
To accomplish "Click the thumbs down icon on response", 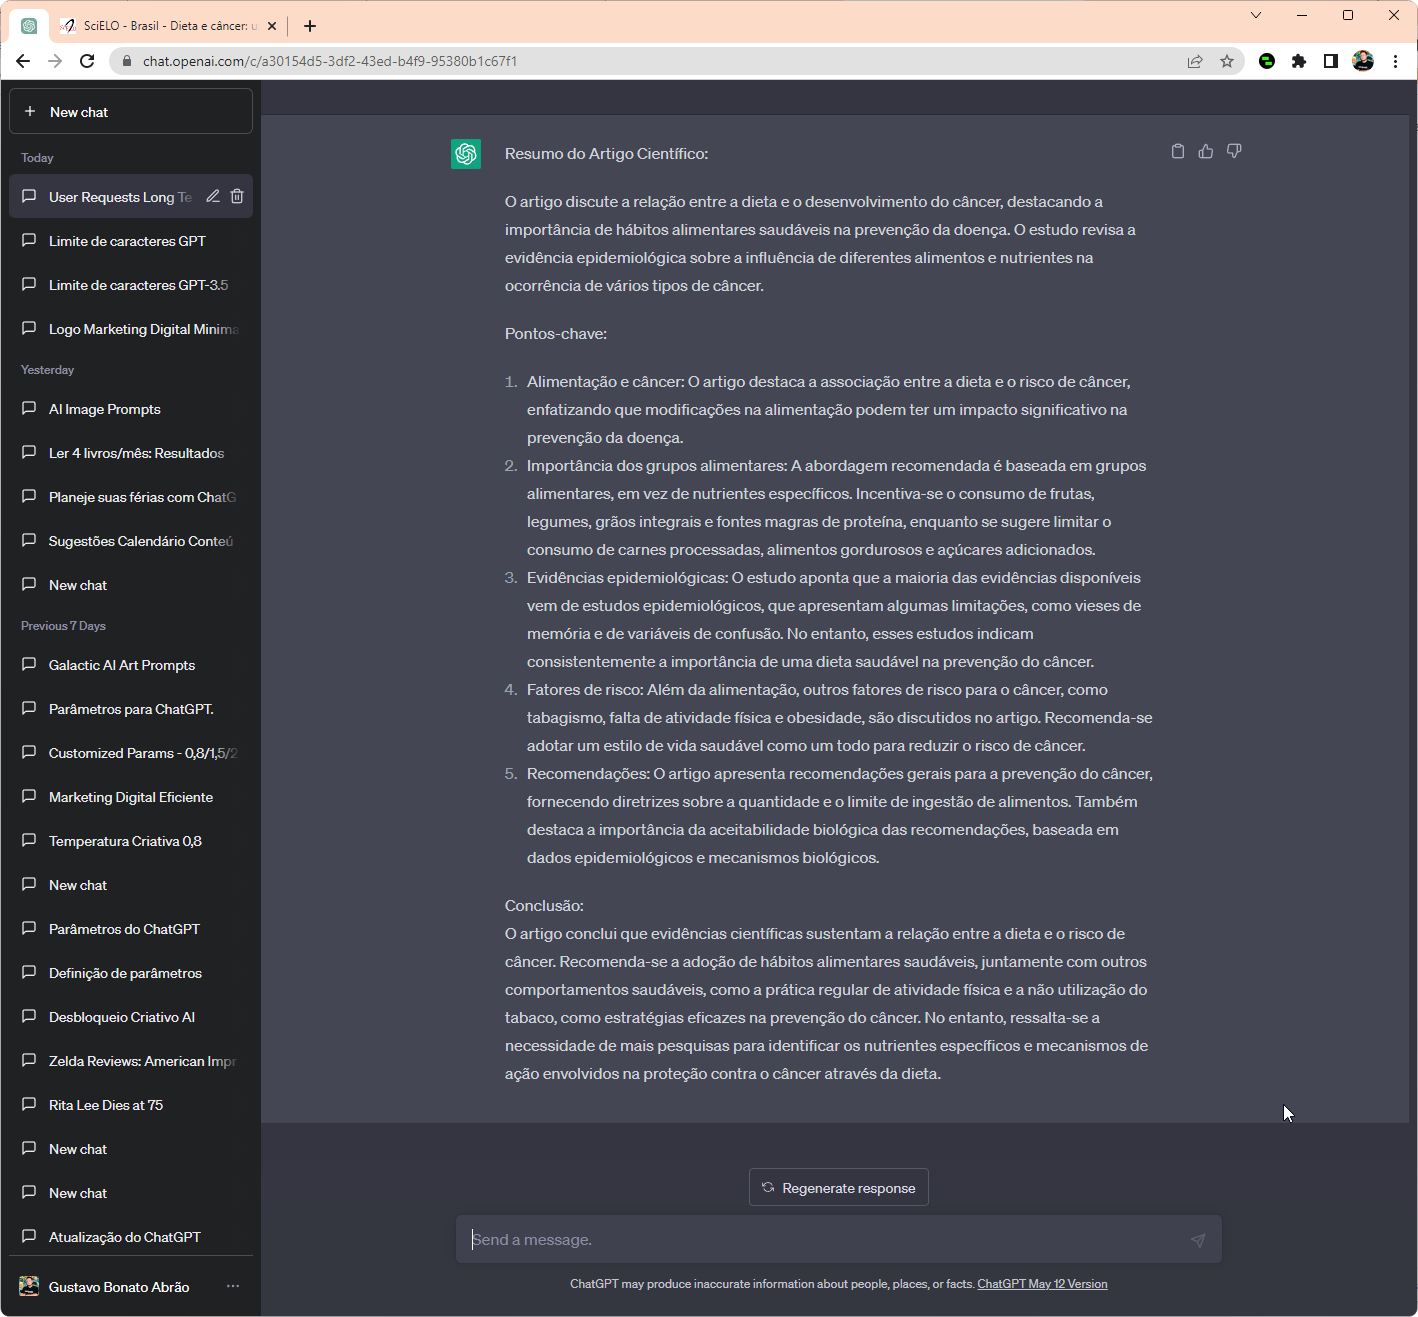I will [x=1234, y=151].
